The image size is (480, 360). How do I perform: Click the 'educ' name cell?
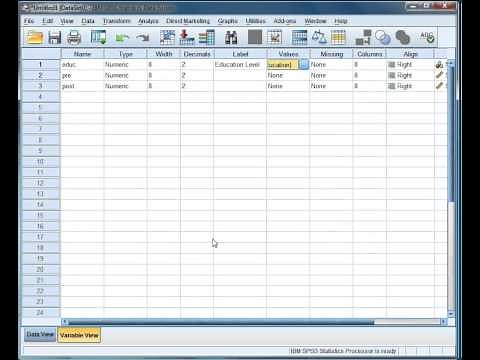pyautogui.click(x=82, y=65)
